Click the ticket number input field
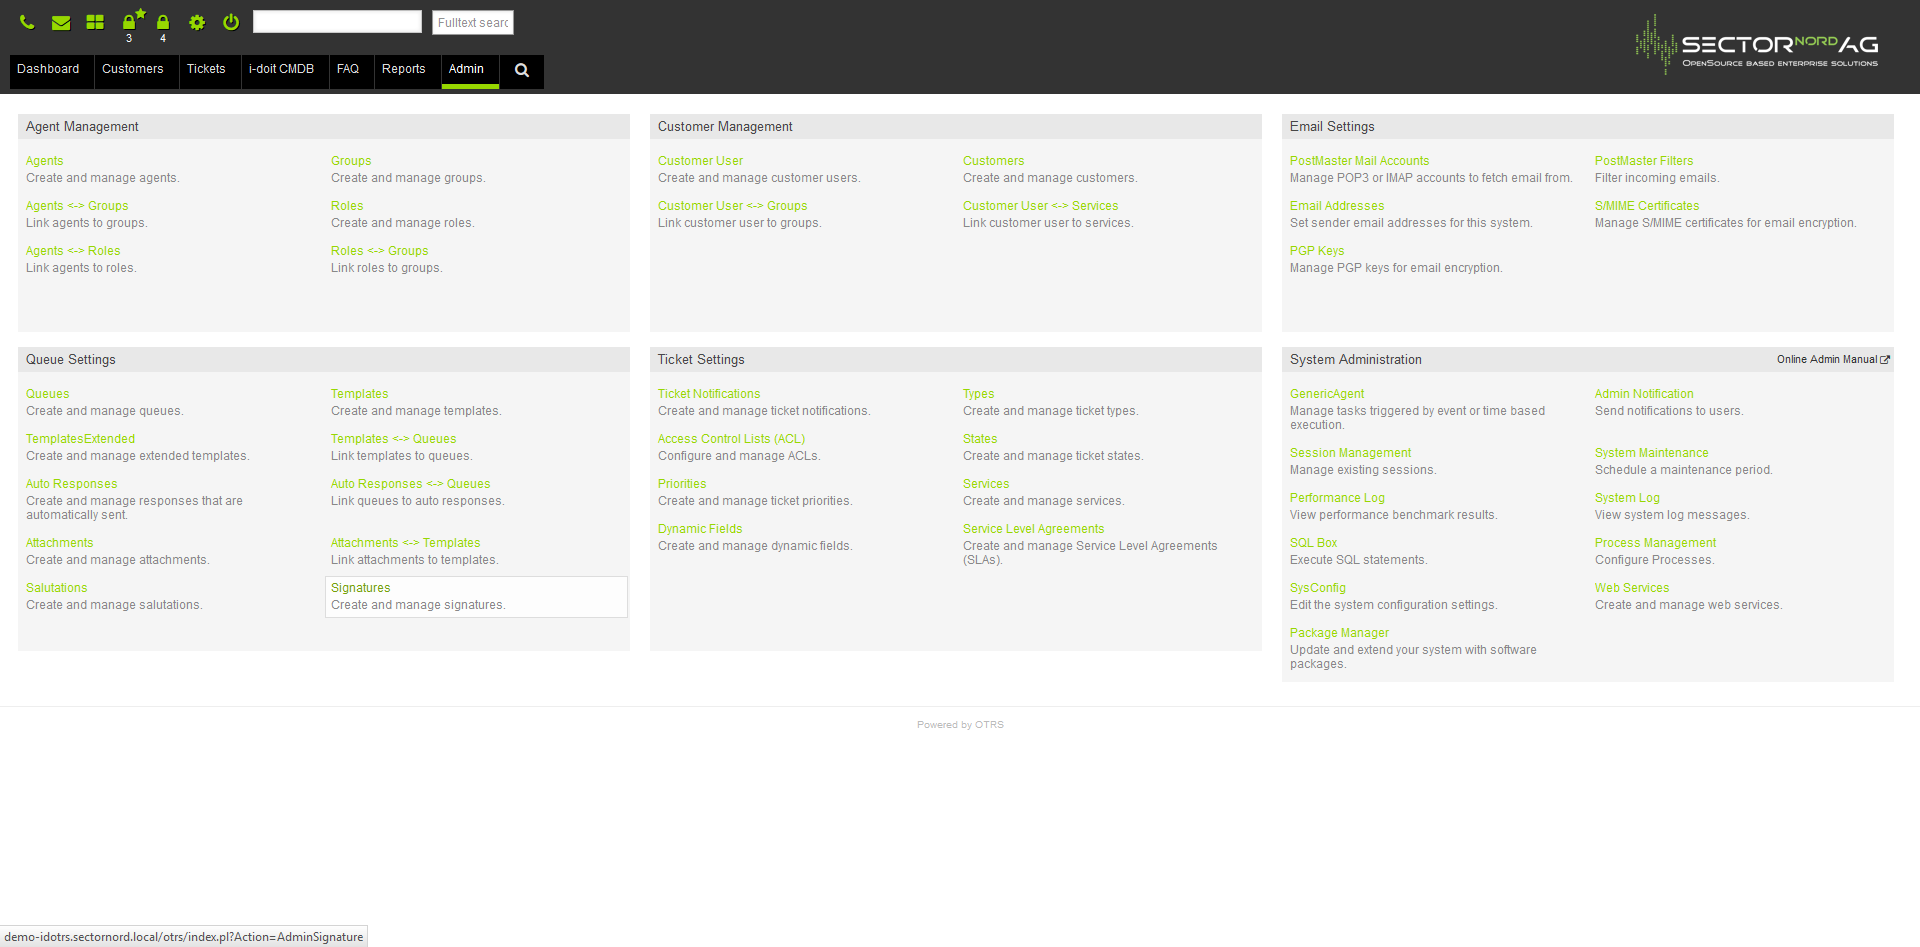Image resolution: width=1920 pixels, height=947 pixels. click(337, 22)
